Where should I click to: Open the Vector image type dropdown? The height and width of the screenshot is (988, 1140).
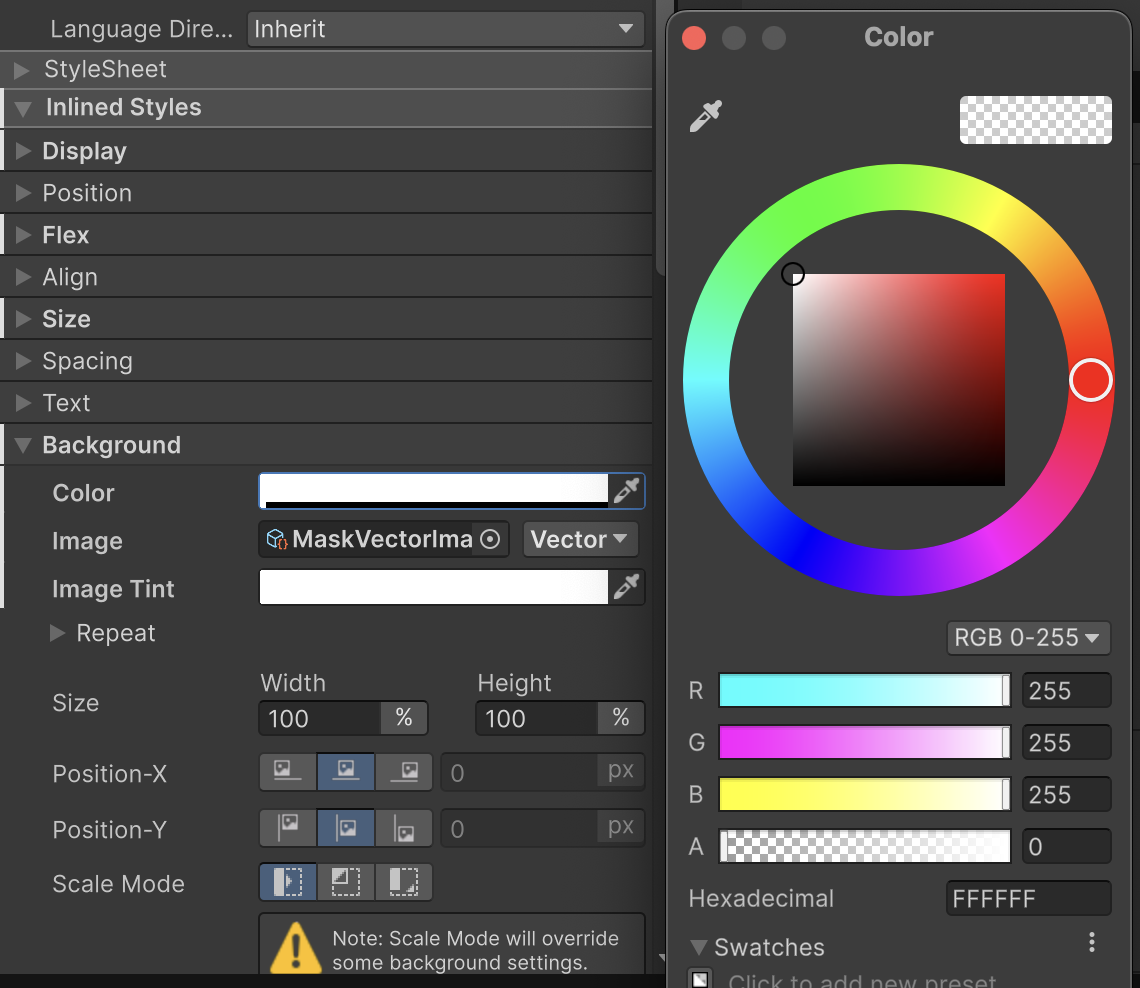[x=580, y=539]
